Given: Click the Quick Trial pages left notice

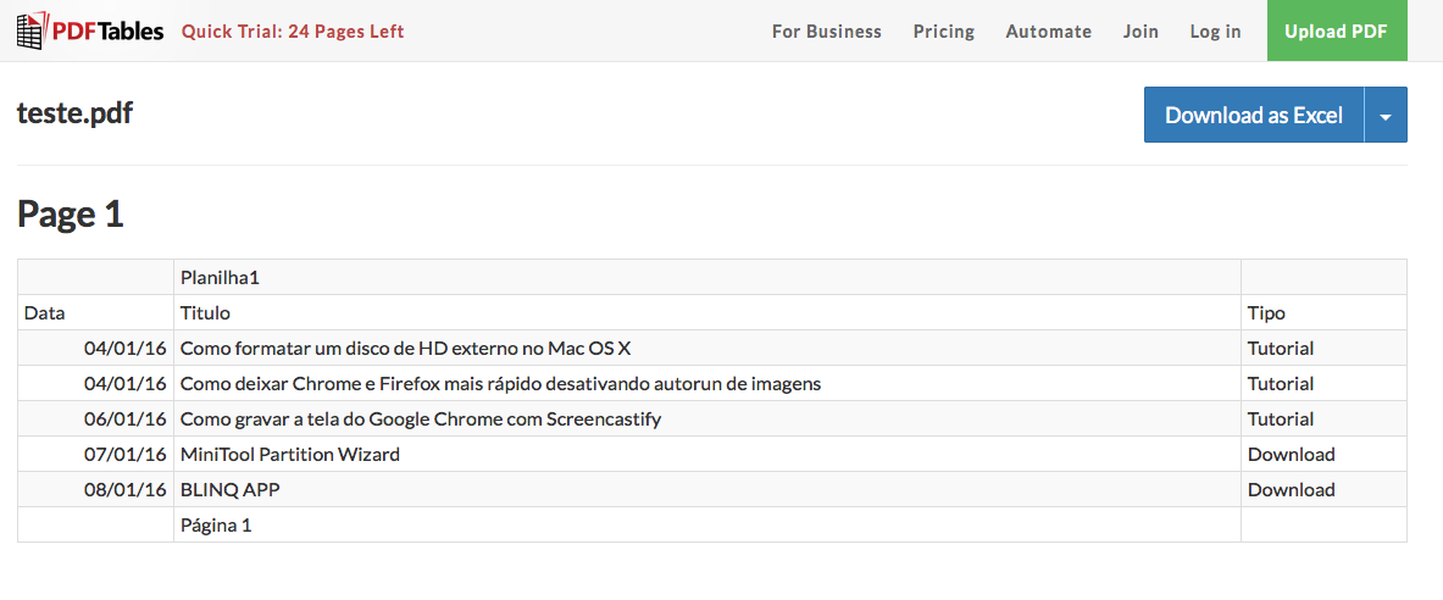Looking at the screenshot, I should [292, 31].
